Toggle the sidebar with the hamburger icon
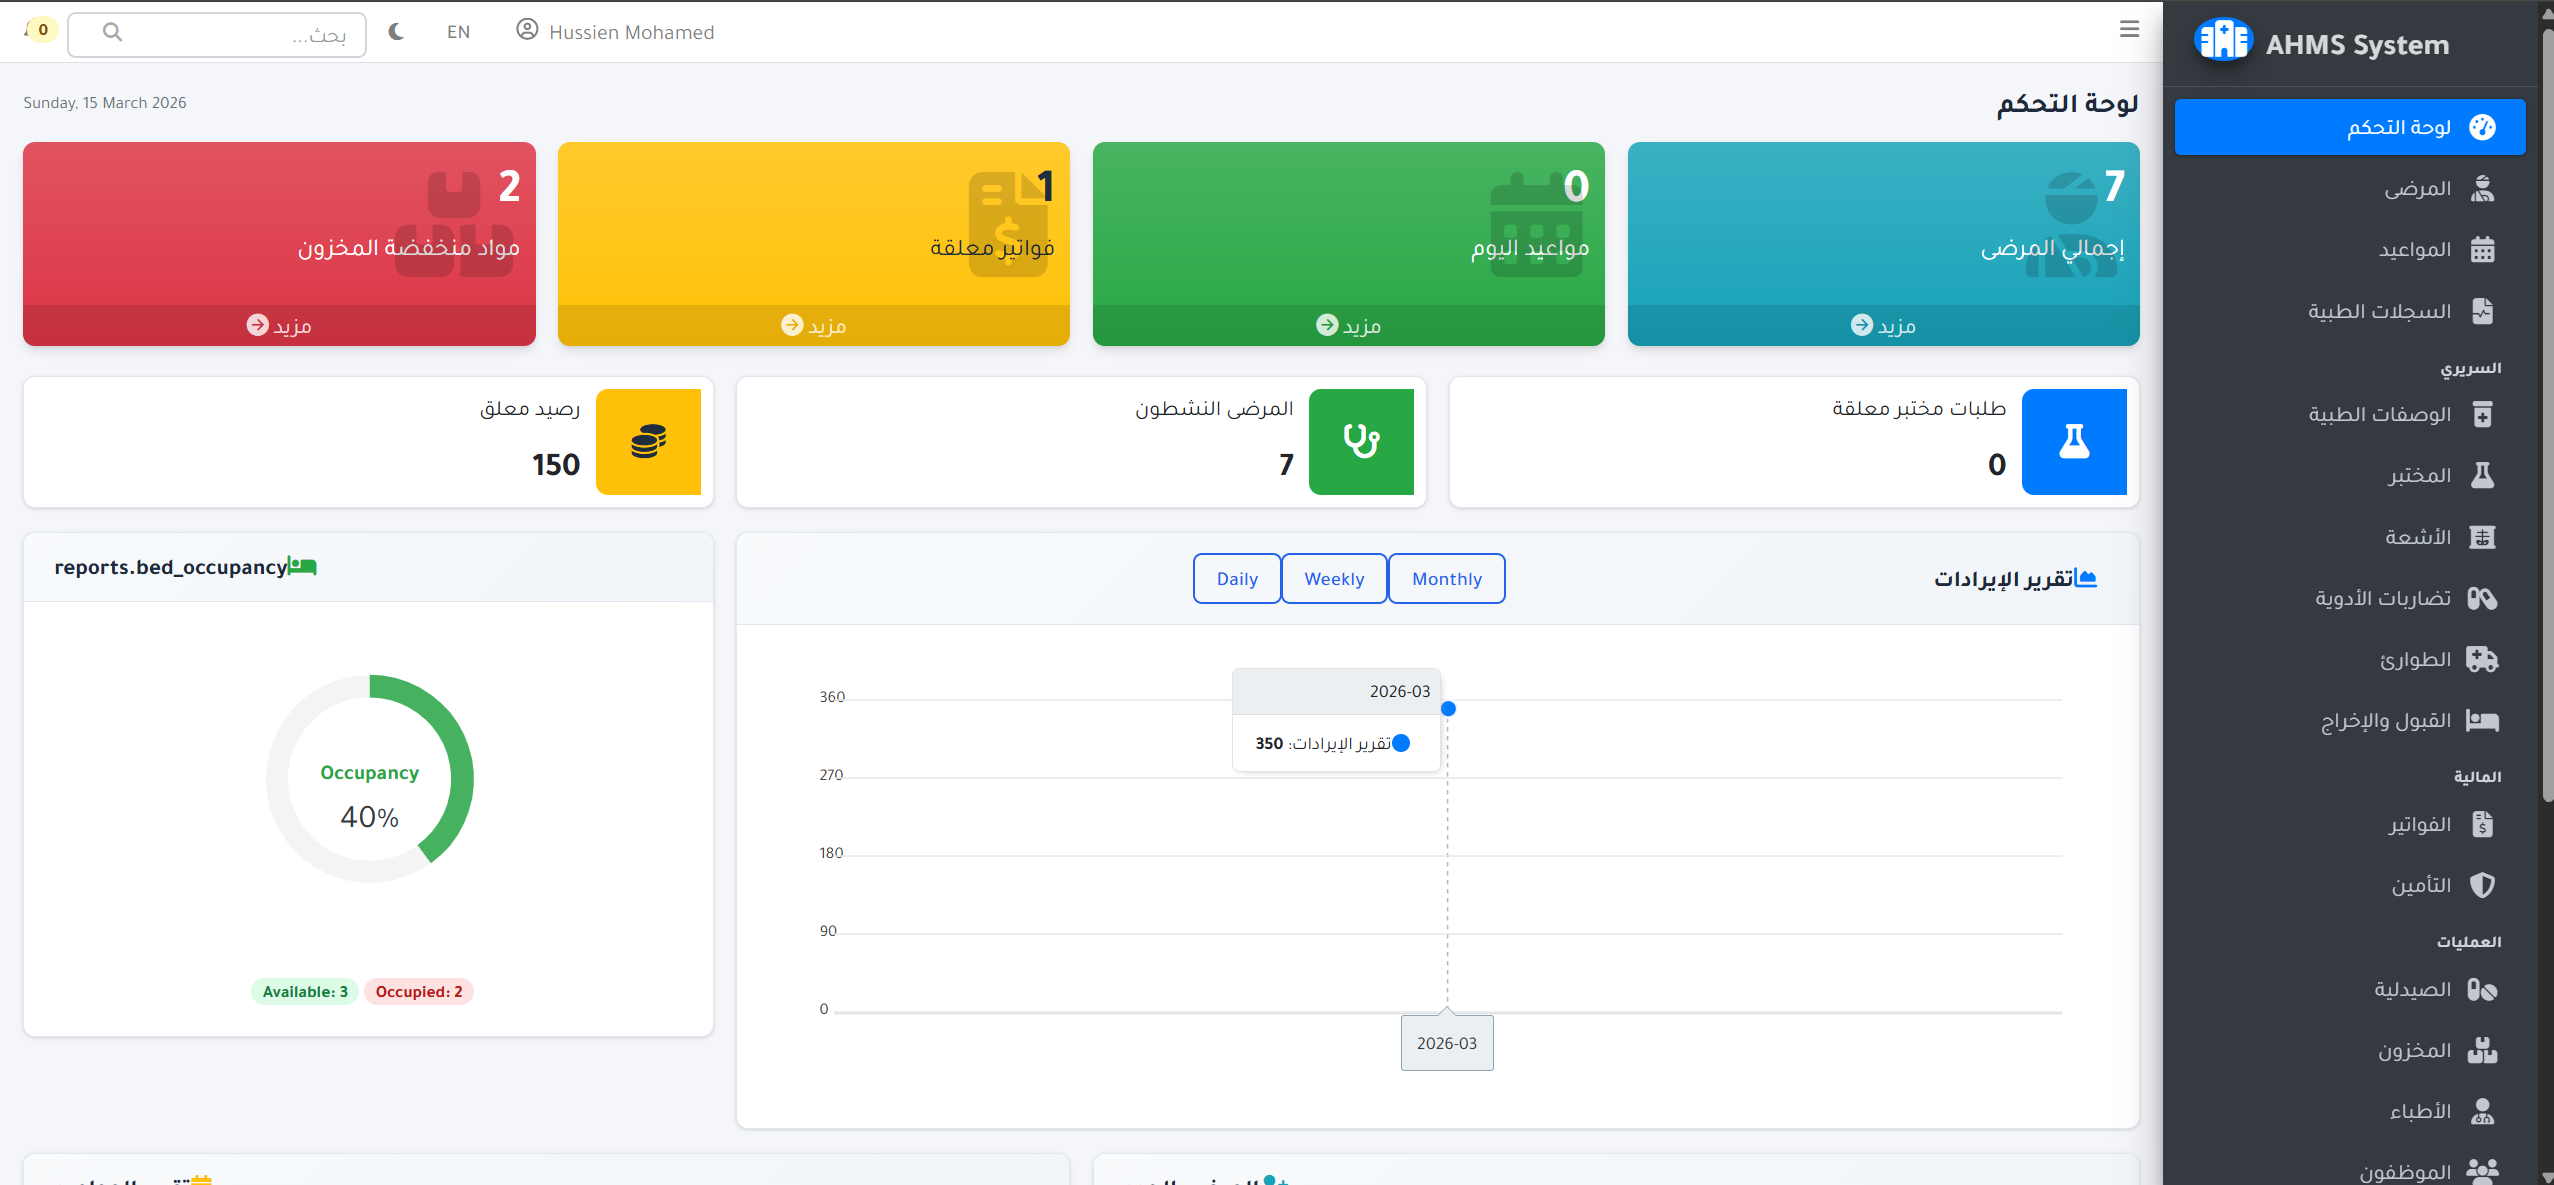2554x1185 pixels. pyautogui.click(x=2131, y=29)
